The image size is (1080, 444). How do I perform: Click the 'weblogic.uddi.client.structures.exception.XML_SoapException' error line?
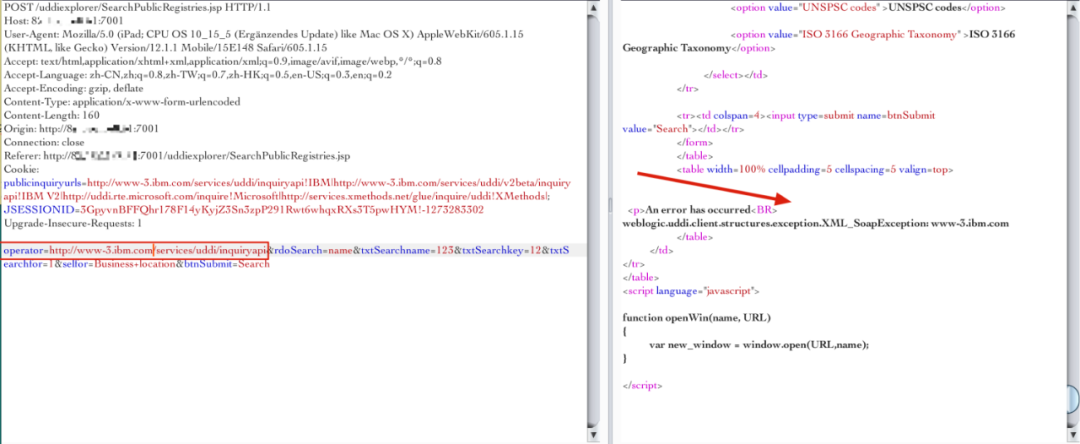[x=816, y=224]
